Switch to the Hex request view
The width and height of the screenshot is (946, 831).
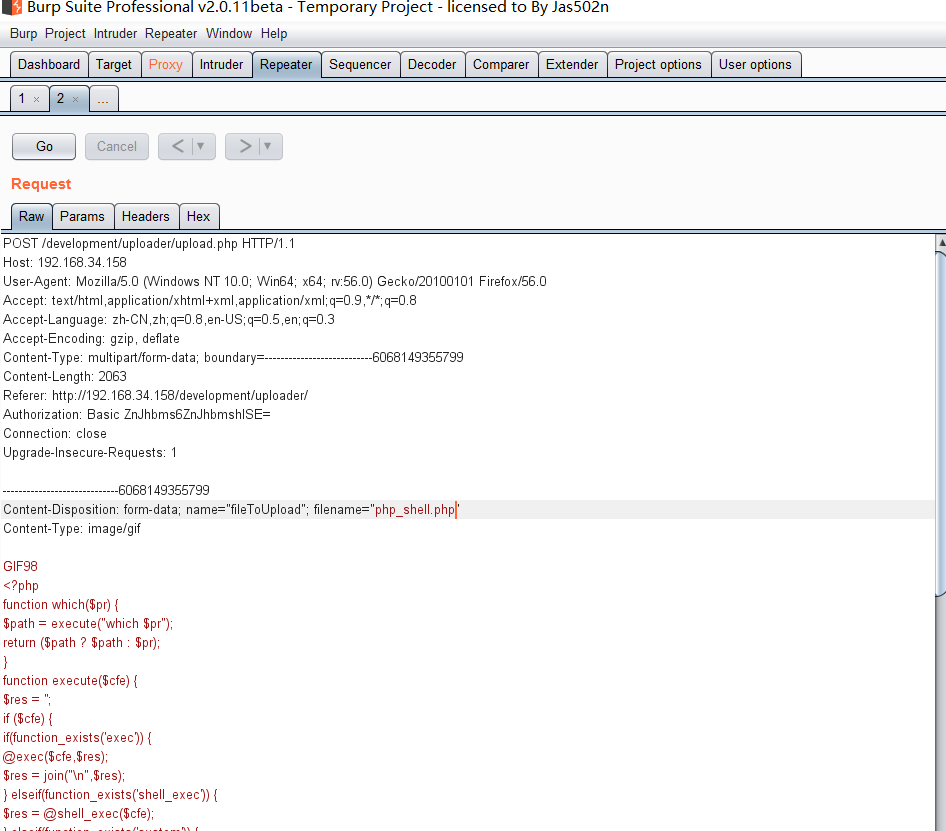(198, 217)
